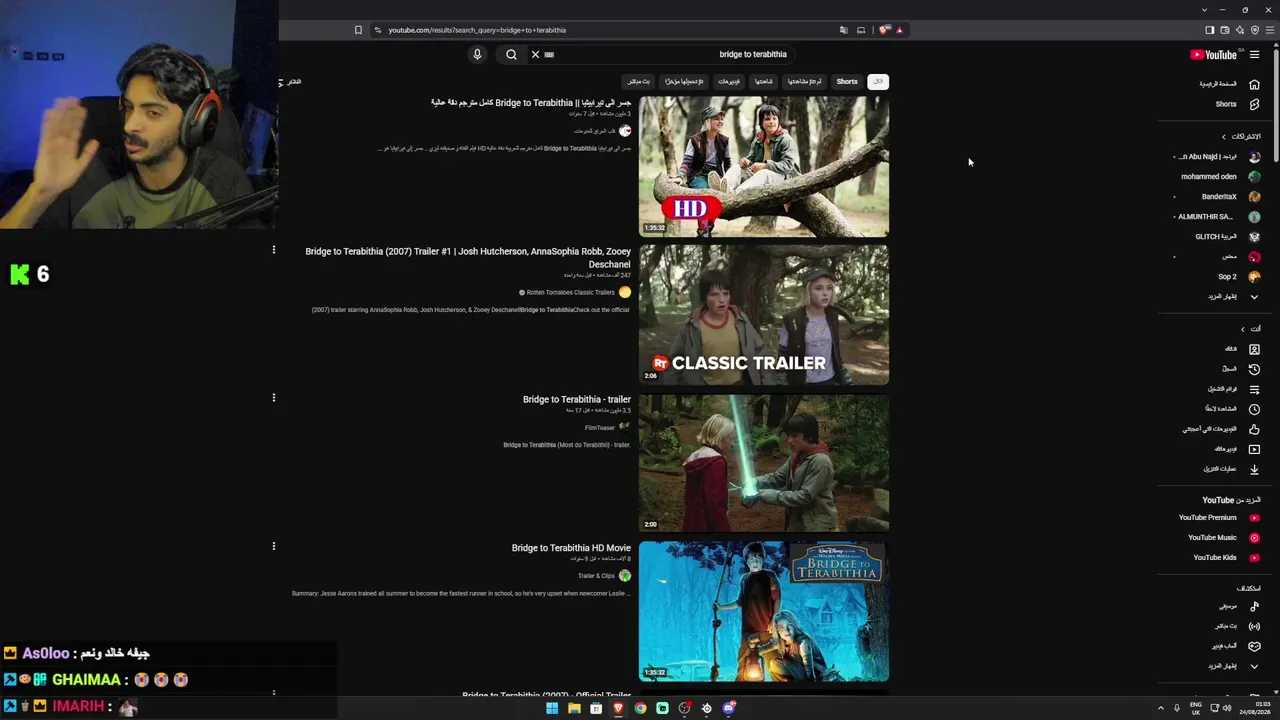The image size is (1280, 720).
Task: Open the Classic Trailer video thumbnail
Action: (764, 315)
